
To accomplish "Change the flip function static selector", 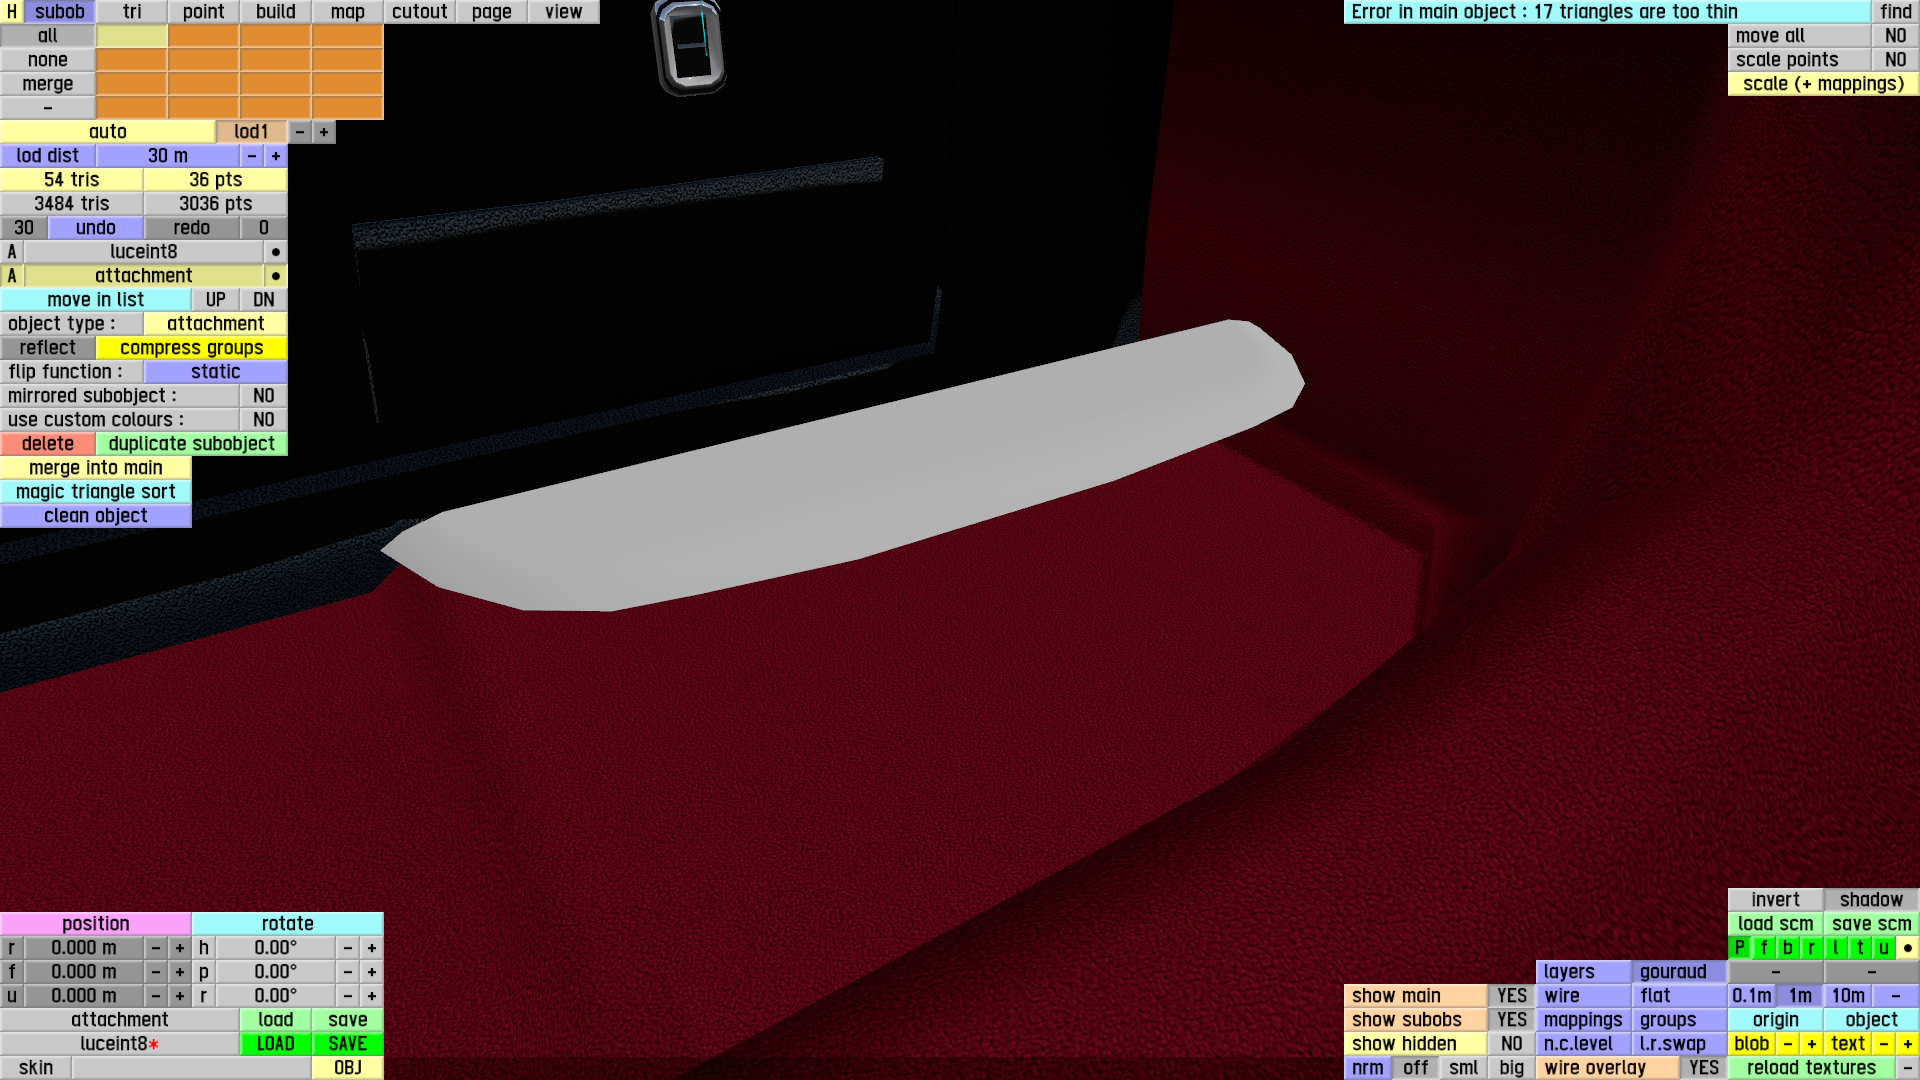I will [215, 372].
